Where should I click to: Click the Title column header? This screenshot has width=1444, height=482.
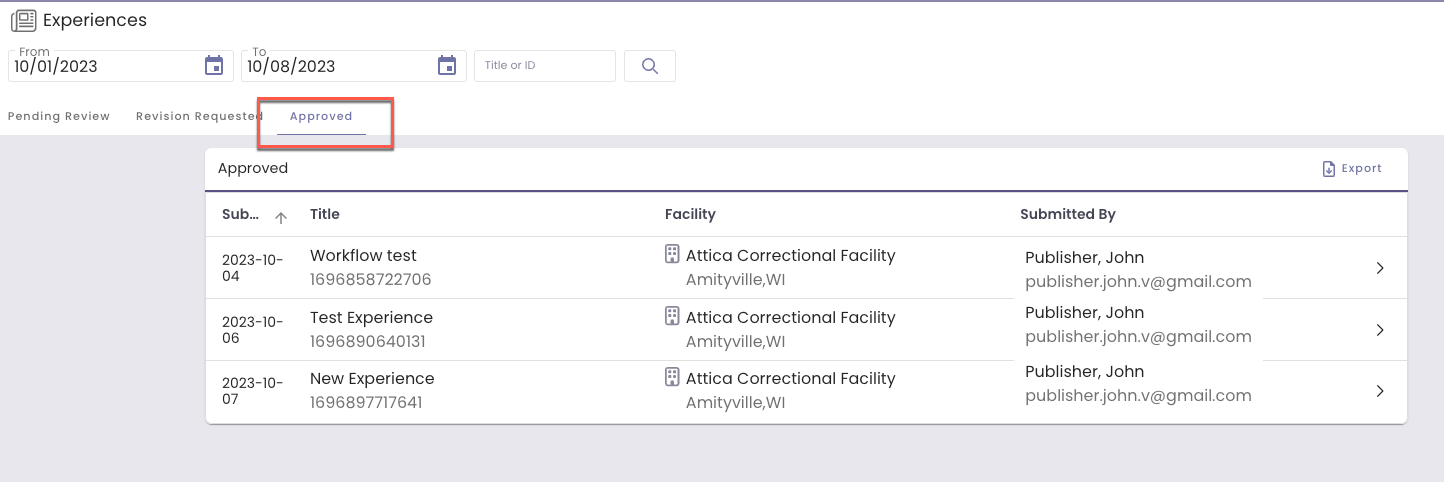point(325,214)
